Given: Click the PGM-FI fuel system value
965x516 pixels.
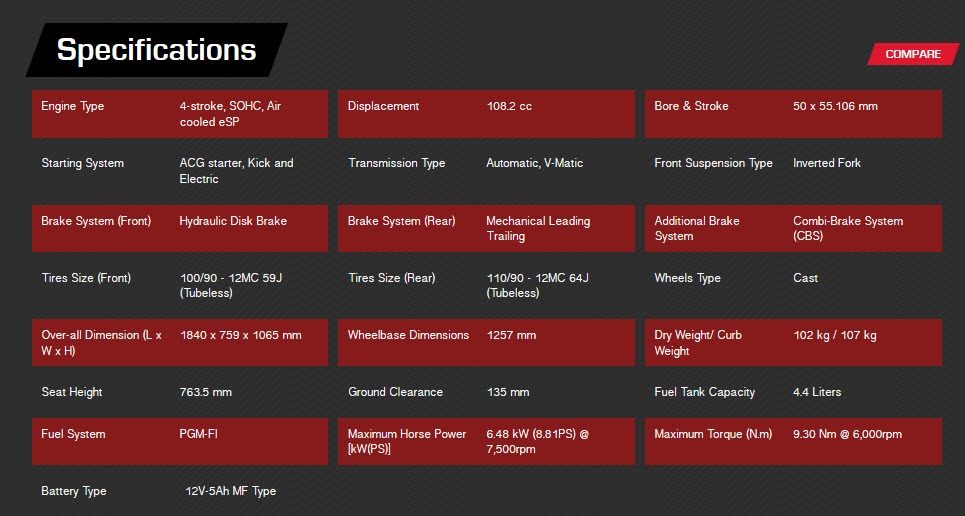Looking at the screenshot, I should click(199, 434).
